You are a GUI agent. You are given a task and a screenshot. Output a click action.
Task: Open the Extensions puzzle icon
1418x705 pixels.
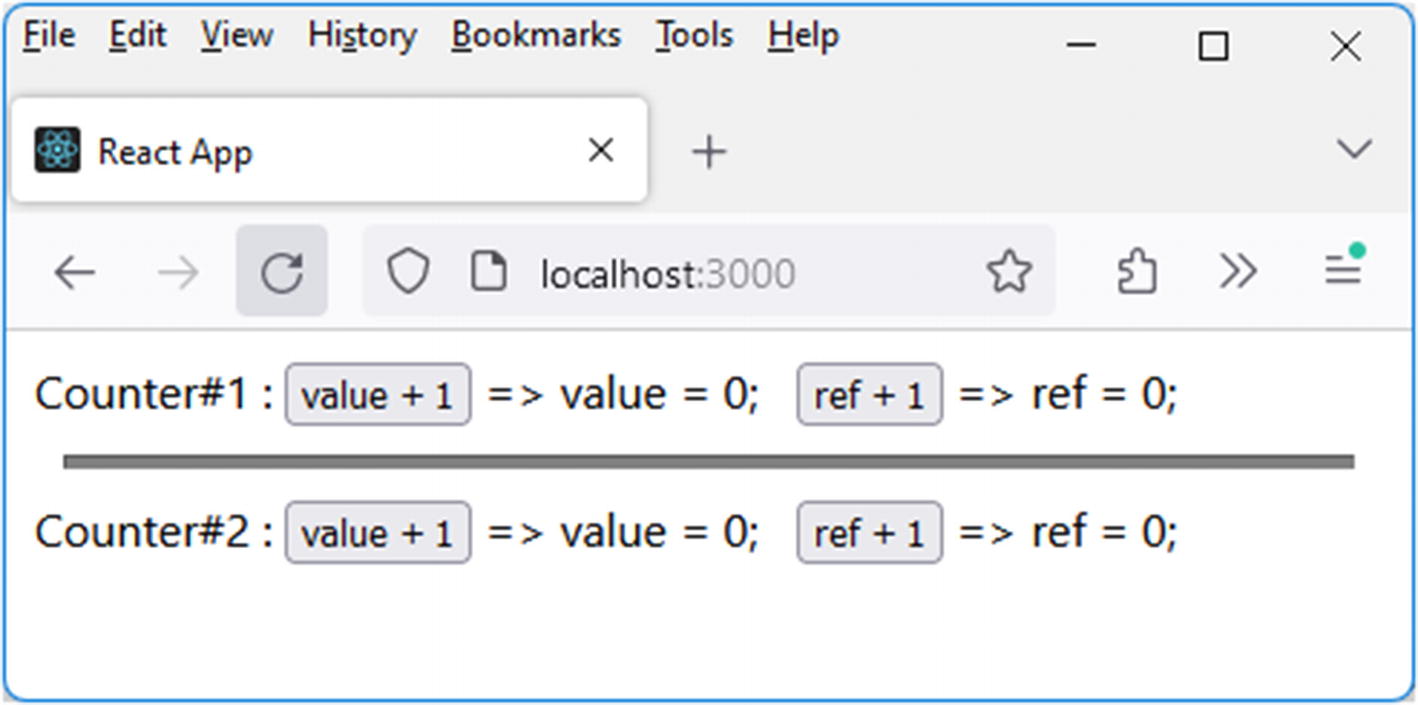coord(1137,272)
